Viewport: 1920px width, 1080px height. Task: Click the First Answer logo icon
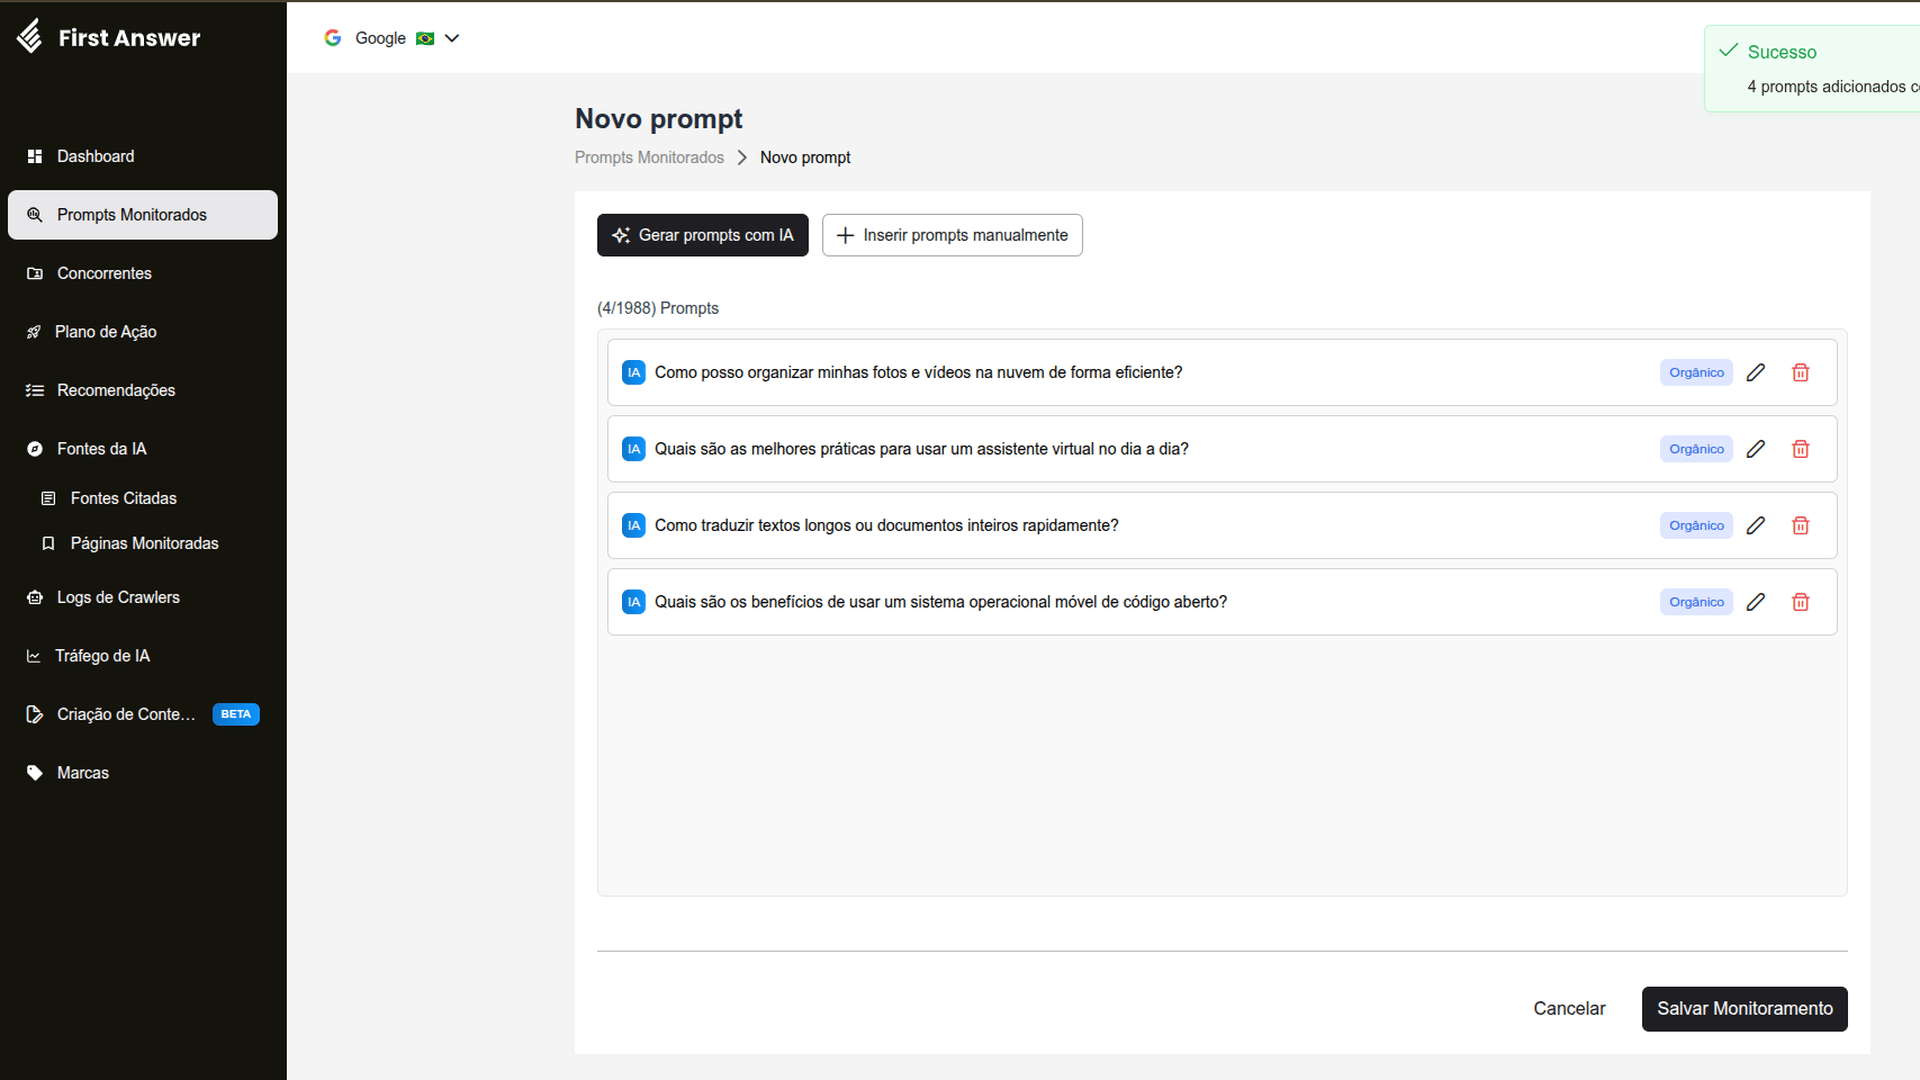(x=30, y=36)
